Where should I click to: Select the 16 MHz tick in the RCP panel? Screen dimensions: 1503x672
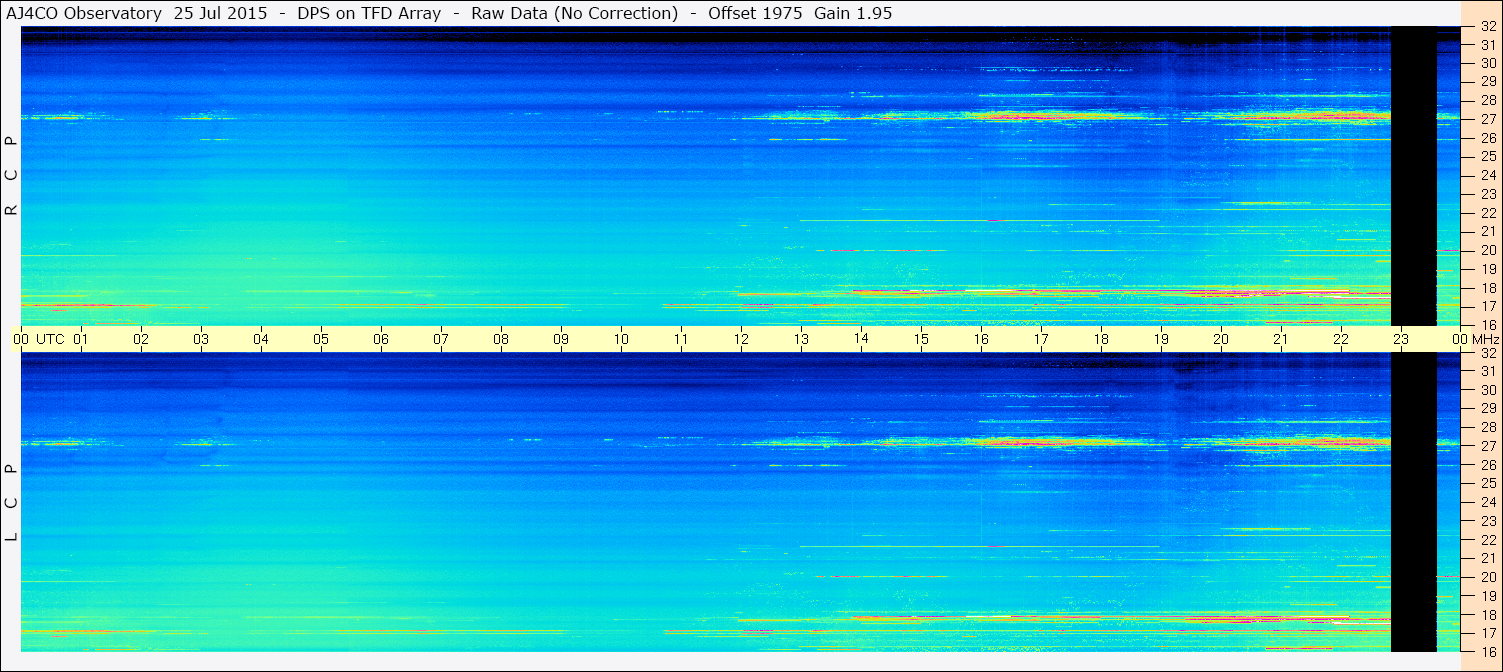[1488, 325]
